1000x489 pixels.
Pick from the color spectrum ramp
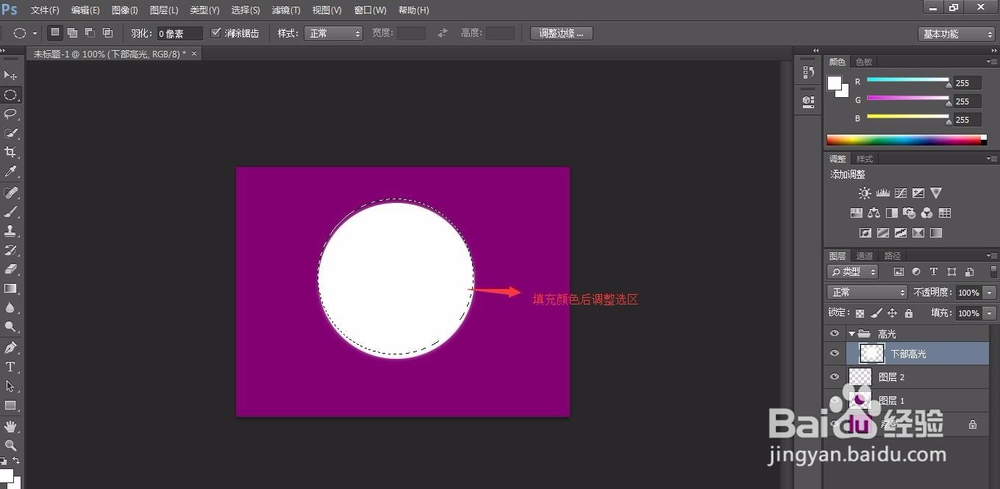click(906, 140)
